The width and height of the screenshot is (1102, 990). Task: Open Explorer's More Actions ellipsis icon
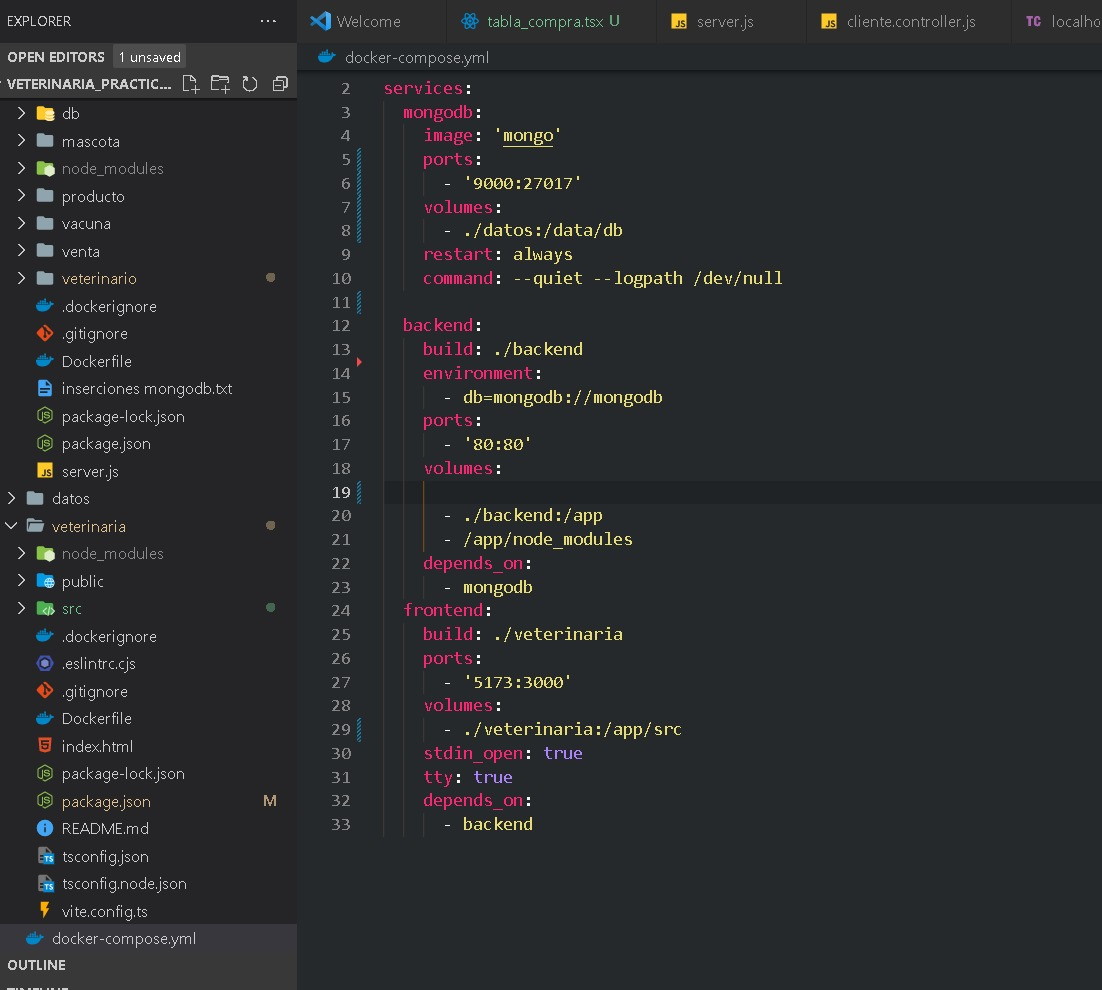268,20
